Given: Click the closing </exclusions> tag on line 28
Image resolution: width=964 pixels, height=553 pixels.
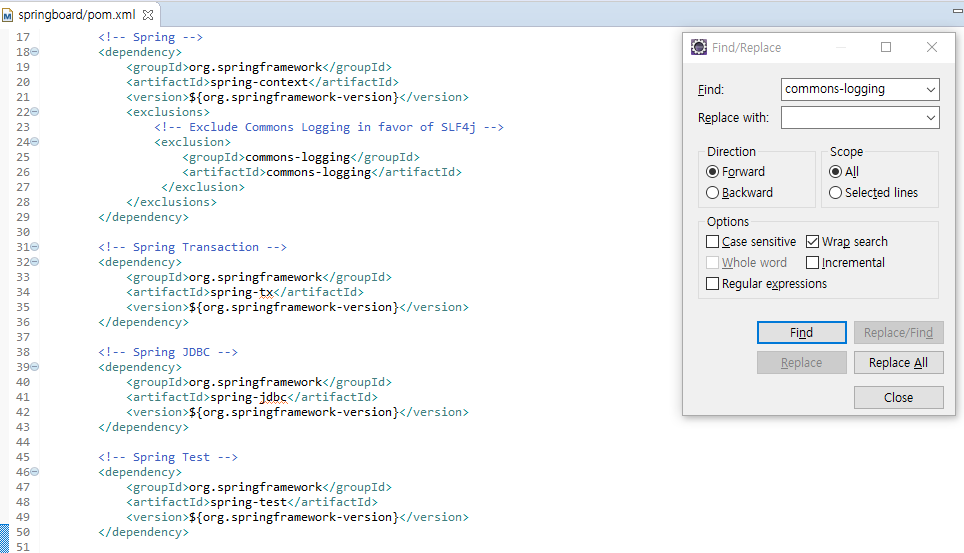Looking at the screenshot, I should click(172, 202).
